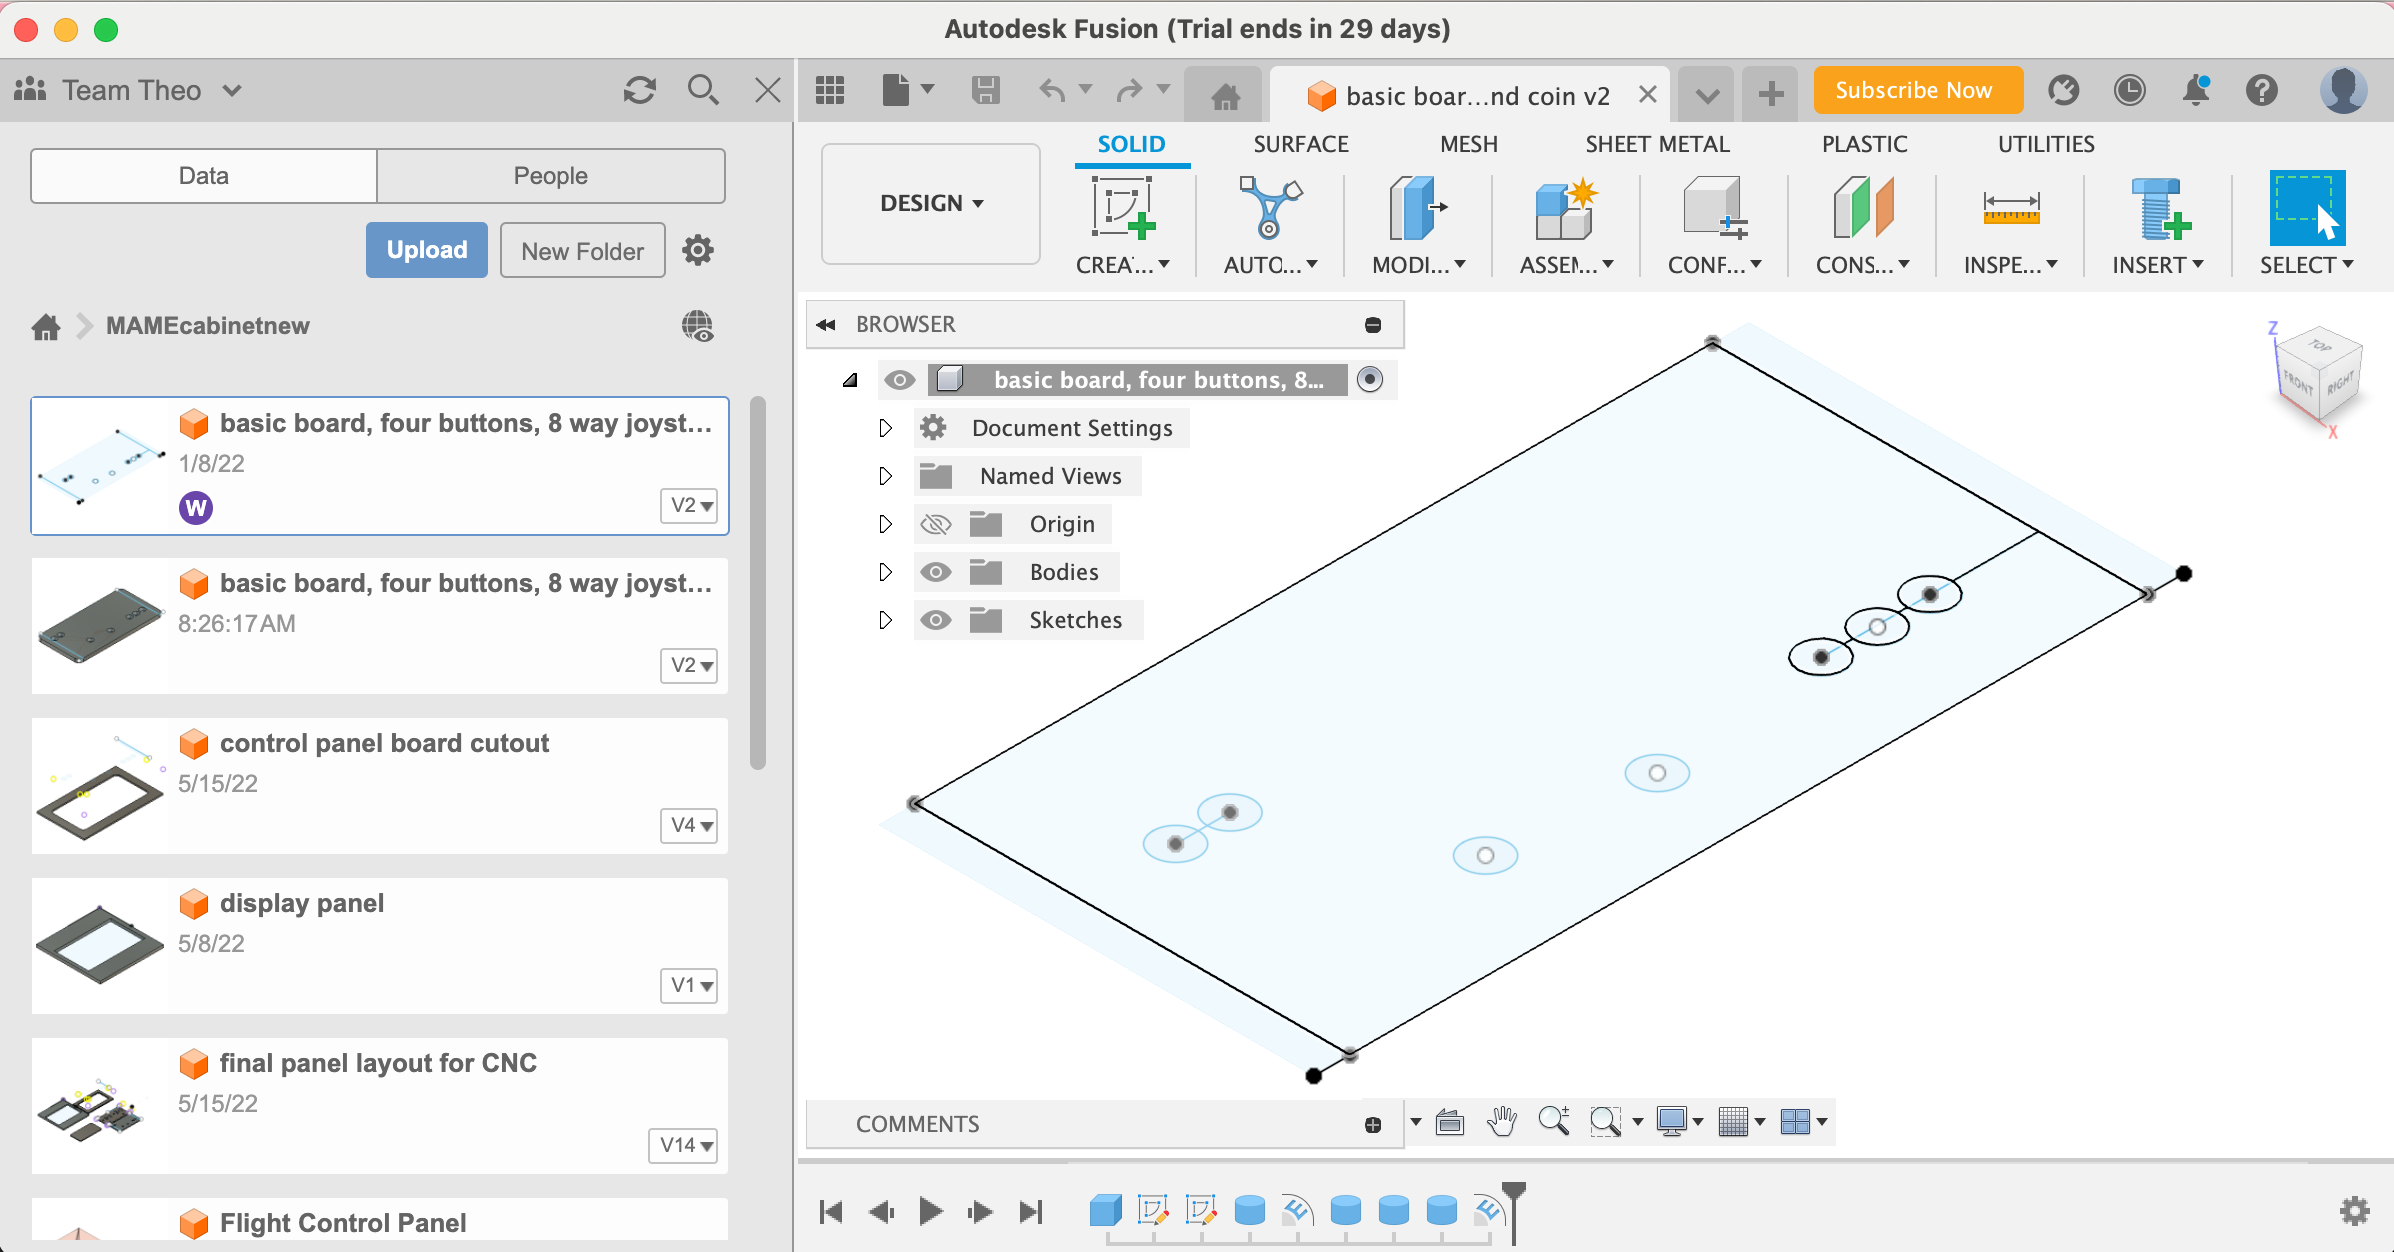This screenshot has height=1252, width=2394.
Task: Click the New Component assemble icon
Action: [1565, 208]
